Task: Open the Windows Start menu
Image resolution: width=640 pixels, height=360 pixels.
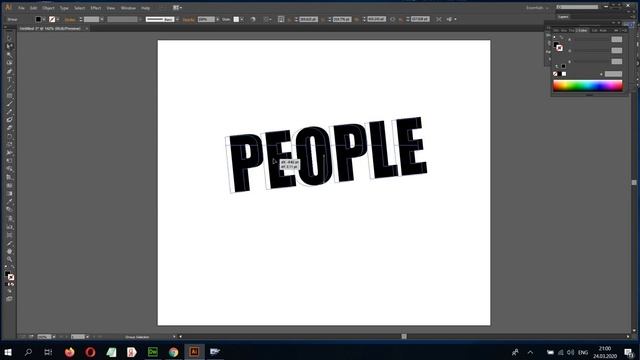Action: tap(8, 352)
